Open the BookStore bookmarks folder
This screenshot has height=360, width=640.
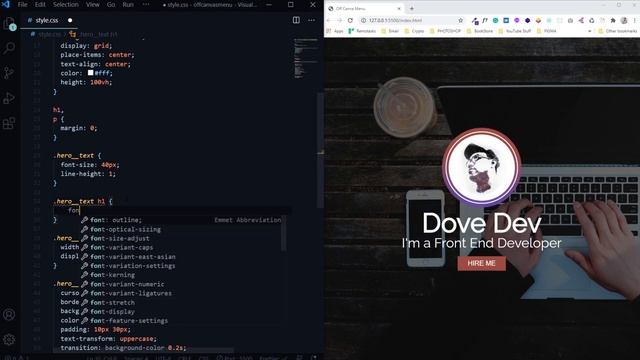pyautogui.click(x=480, y=31)
